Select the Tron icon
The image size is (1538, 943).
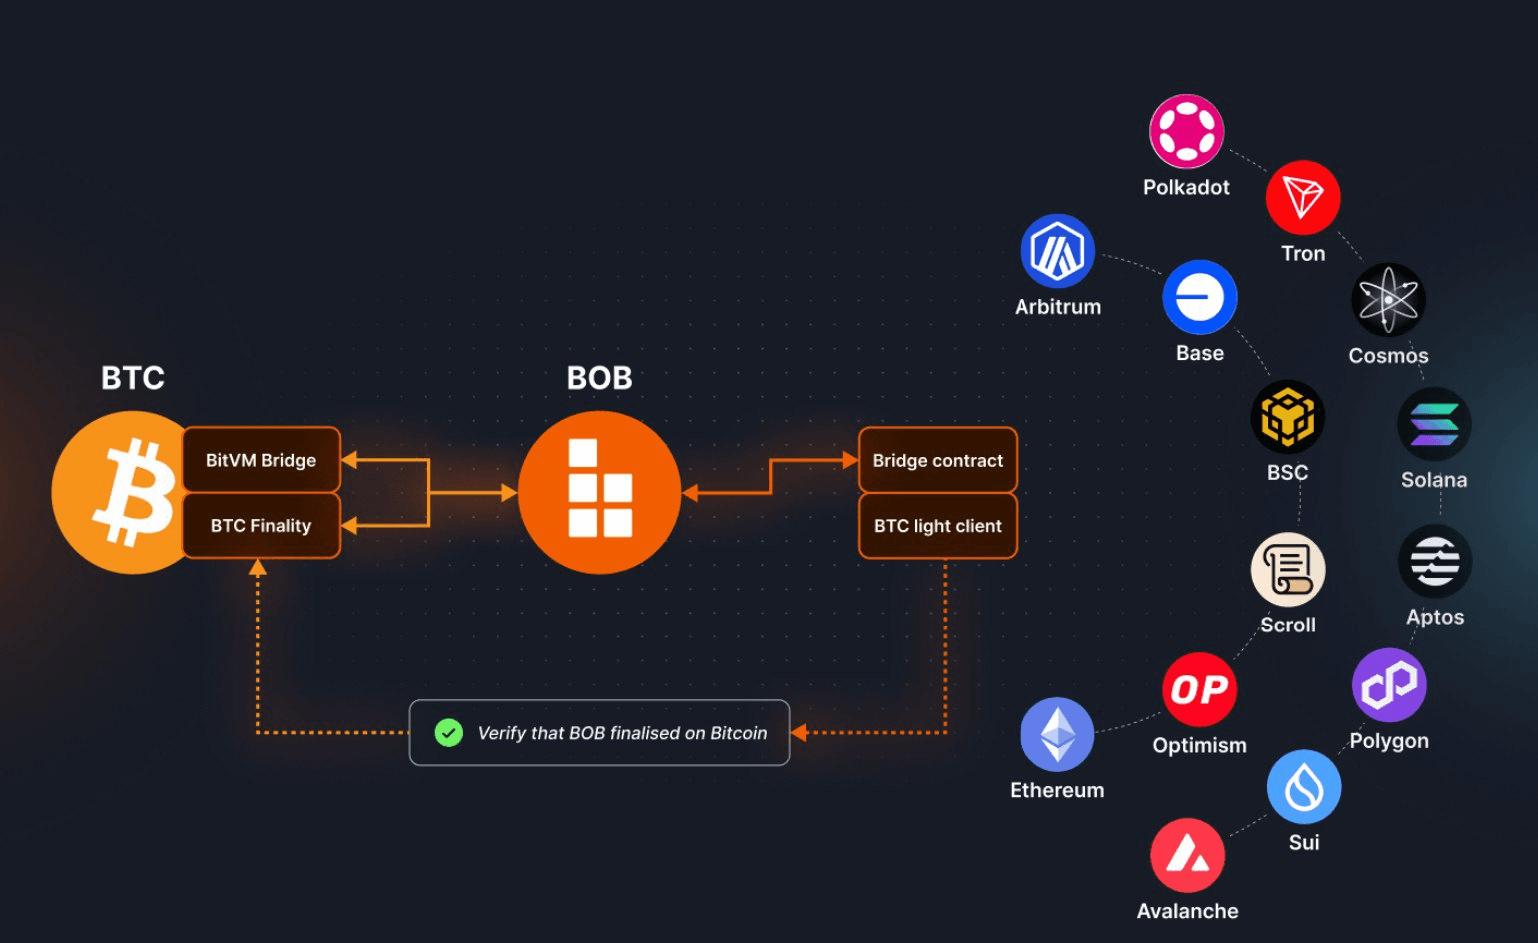(1303, 198)
